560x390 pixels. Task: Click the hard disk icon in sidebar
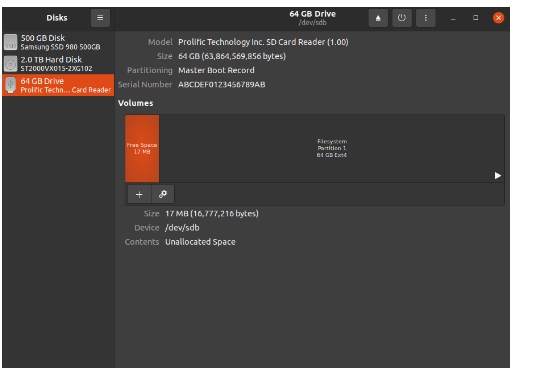coord(10,64)
